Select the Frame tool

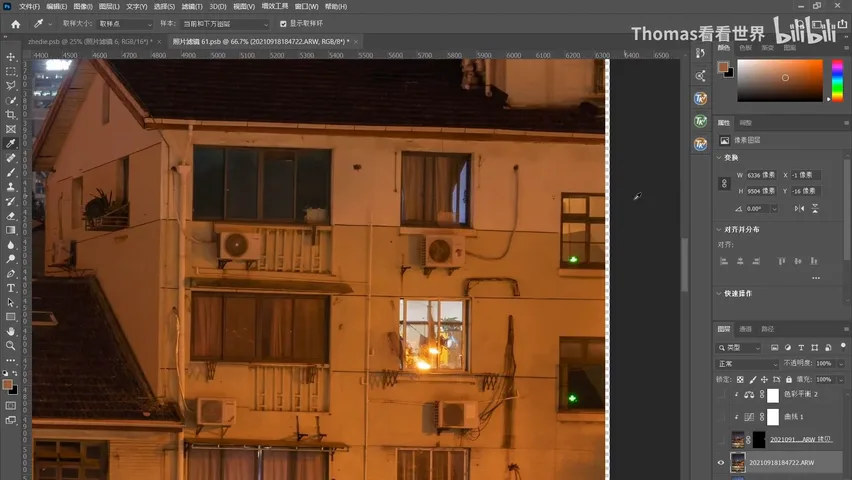[10, 129]
